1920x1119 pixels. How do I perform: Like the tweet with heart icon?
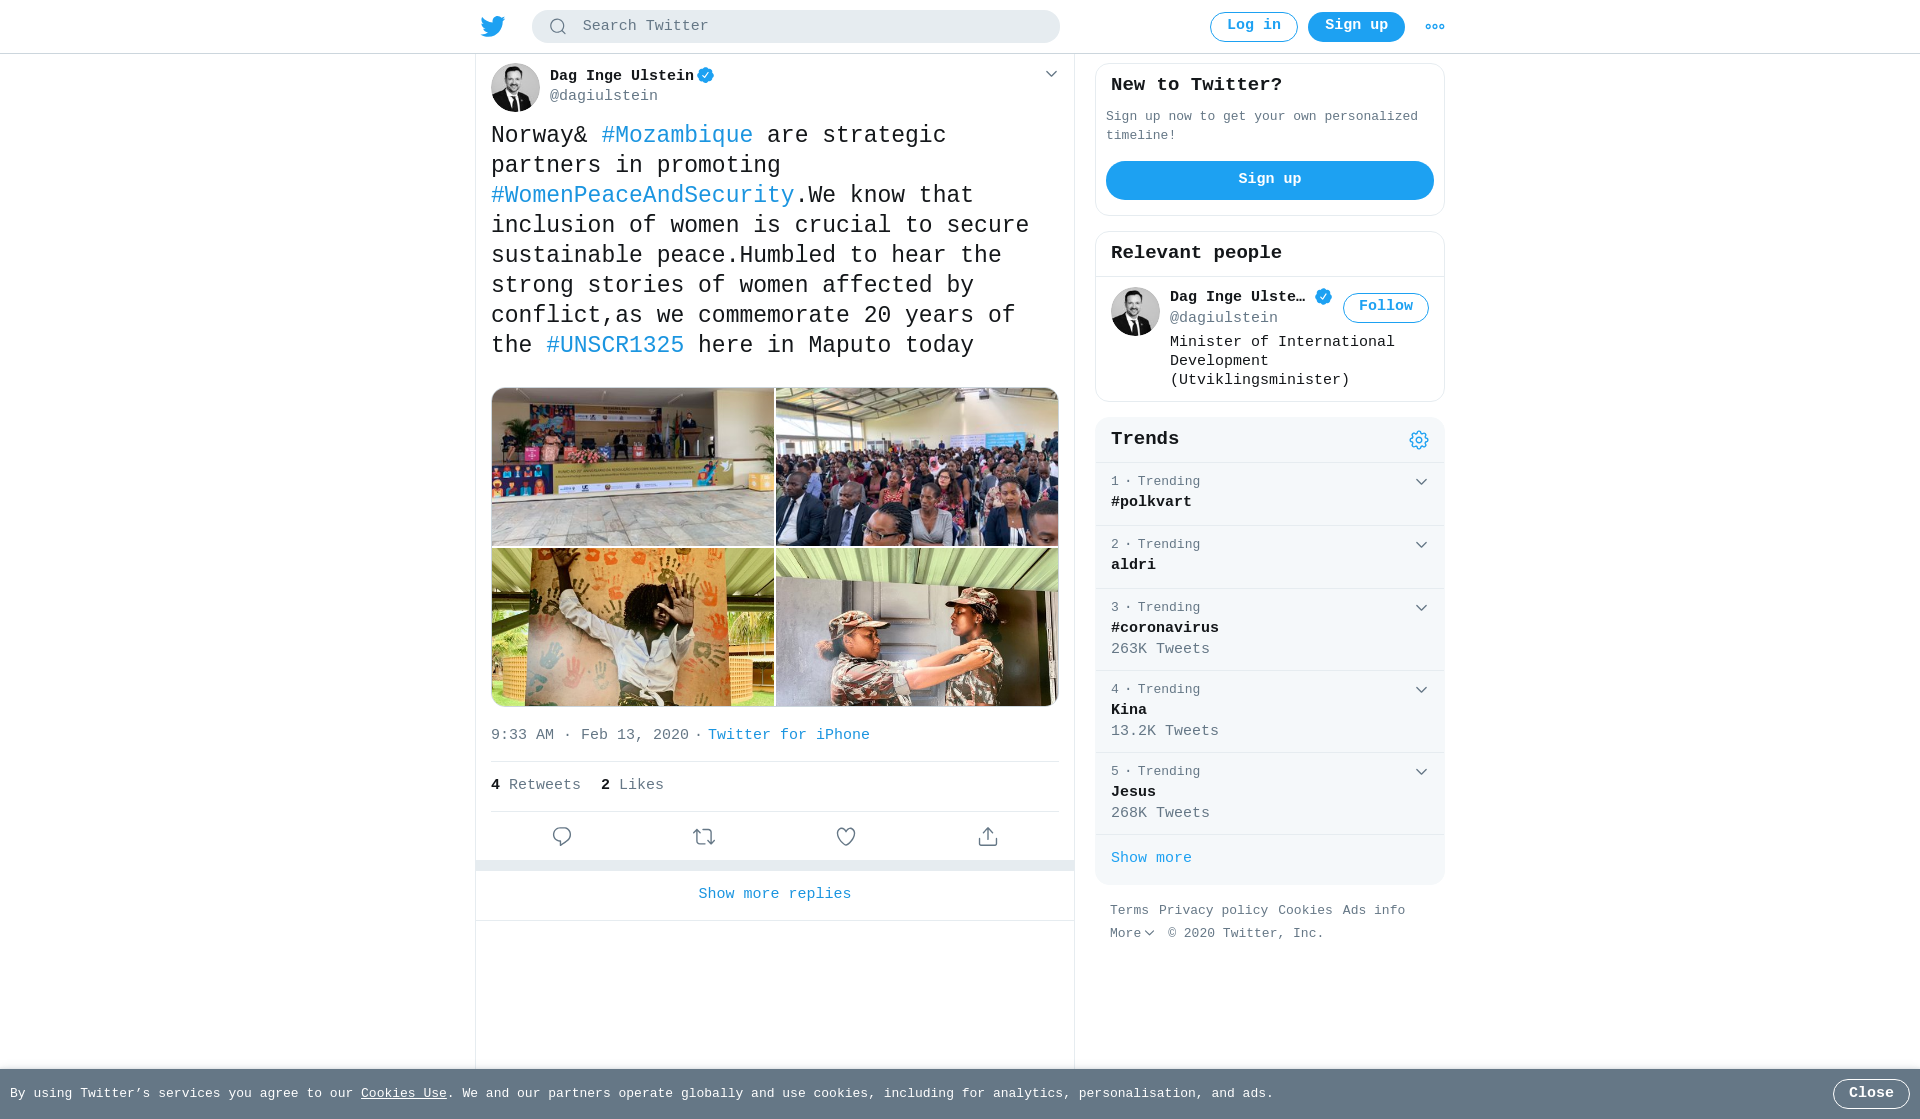(x=846, y=836)
